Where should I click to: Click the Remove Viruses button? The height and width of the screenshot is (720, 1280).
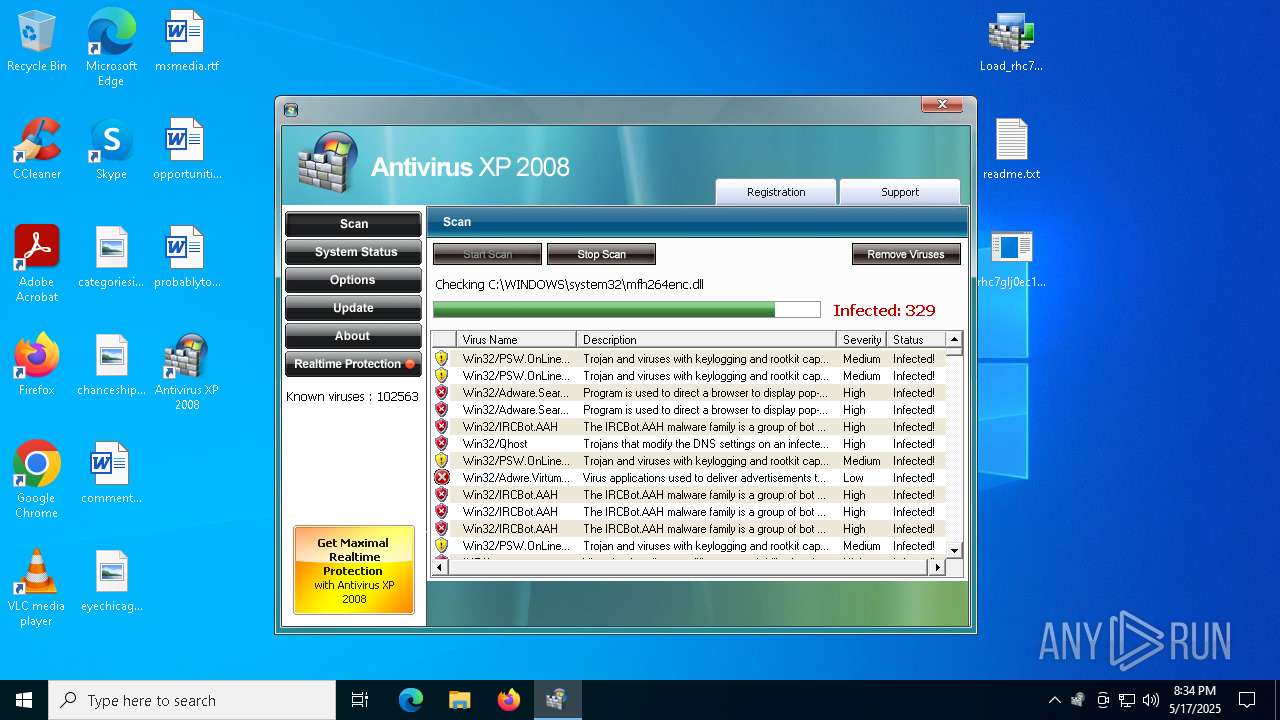pos(906,254)
